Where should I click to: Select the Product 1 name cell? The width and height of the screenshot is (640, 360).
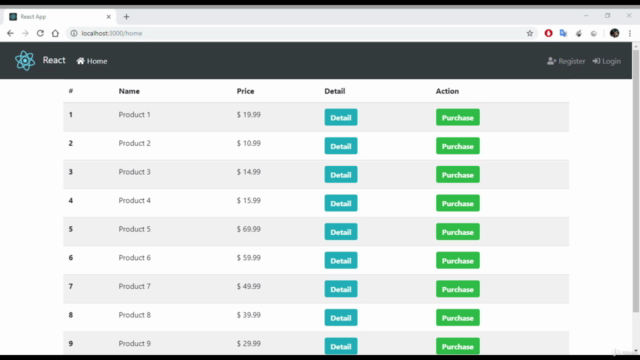(x=134, y=115)
